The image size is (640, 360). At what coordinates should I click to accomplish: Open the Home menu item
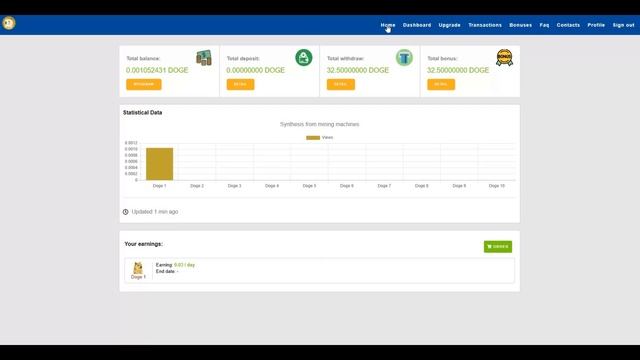pyautogui.click(x=388, y=25)
